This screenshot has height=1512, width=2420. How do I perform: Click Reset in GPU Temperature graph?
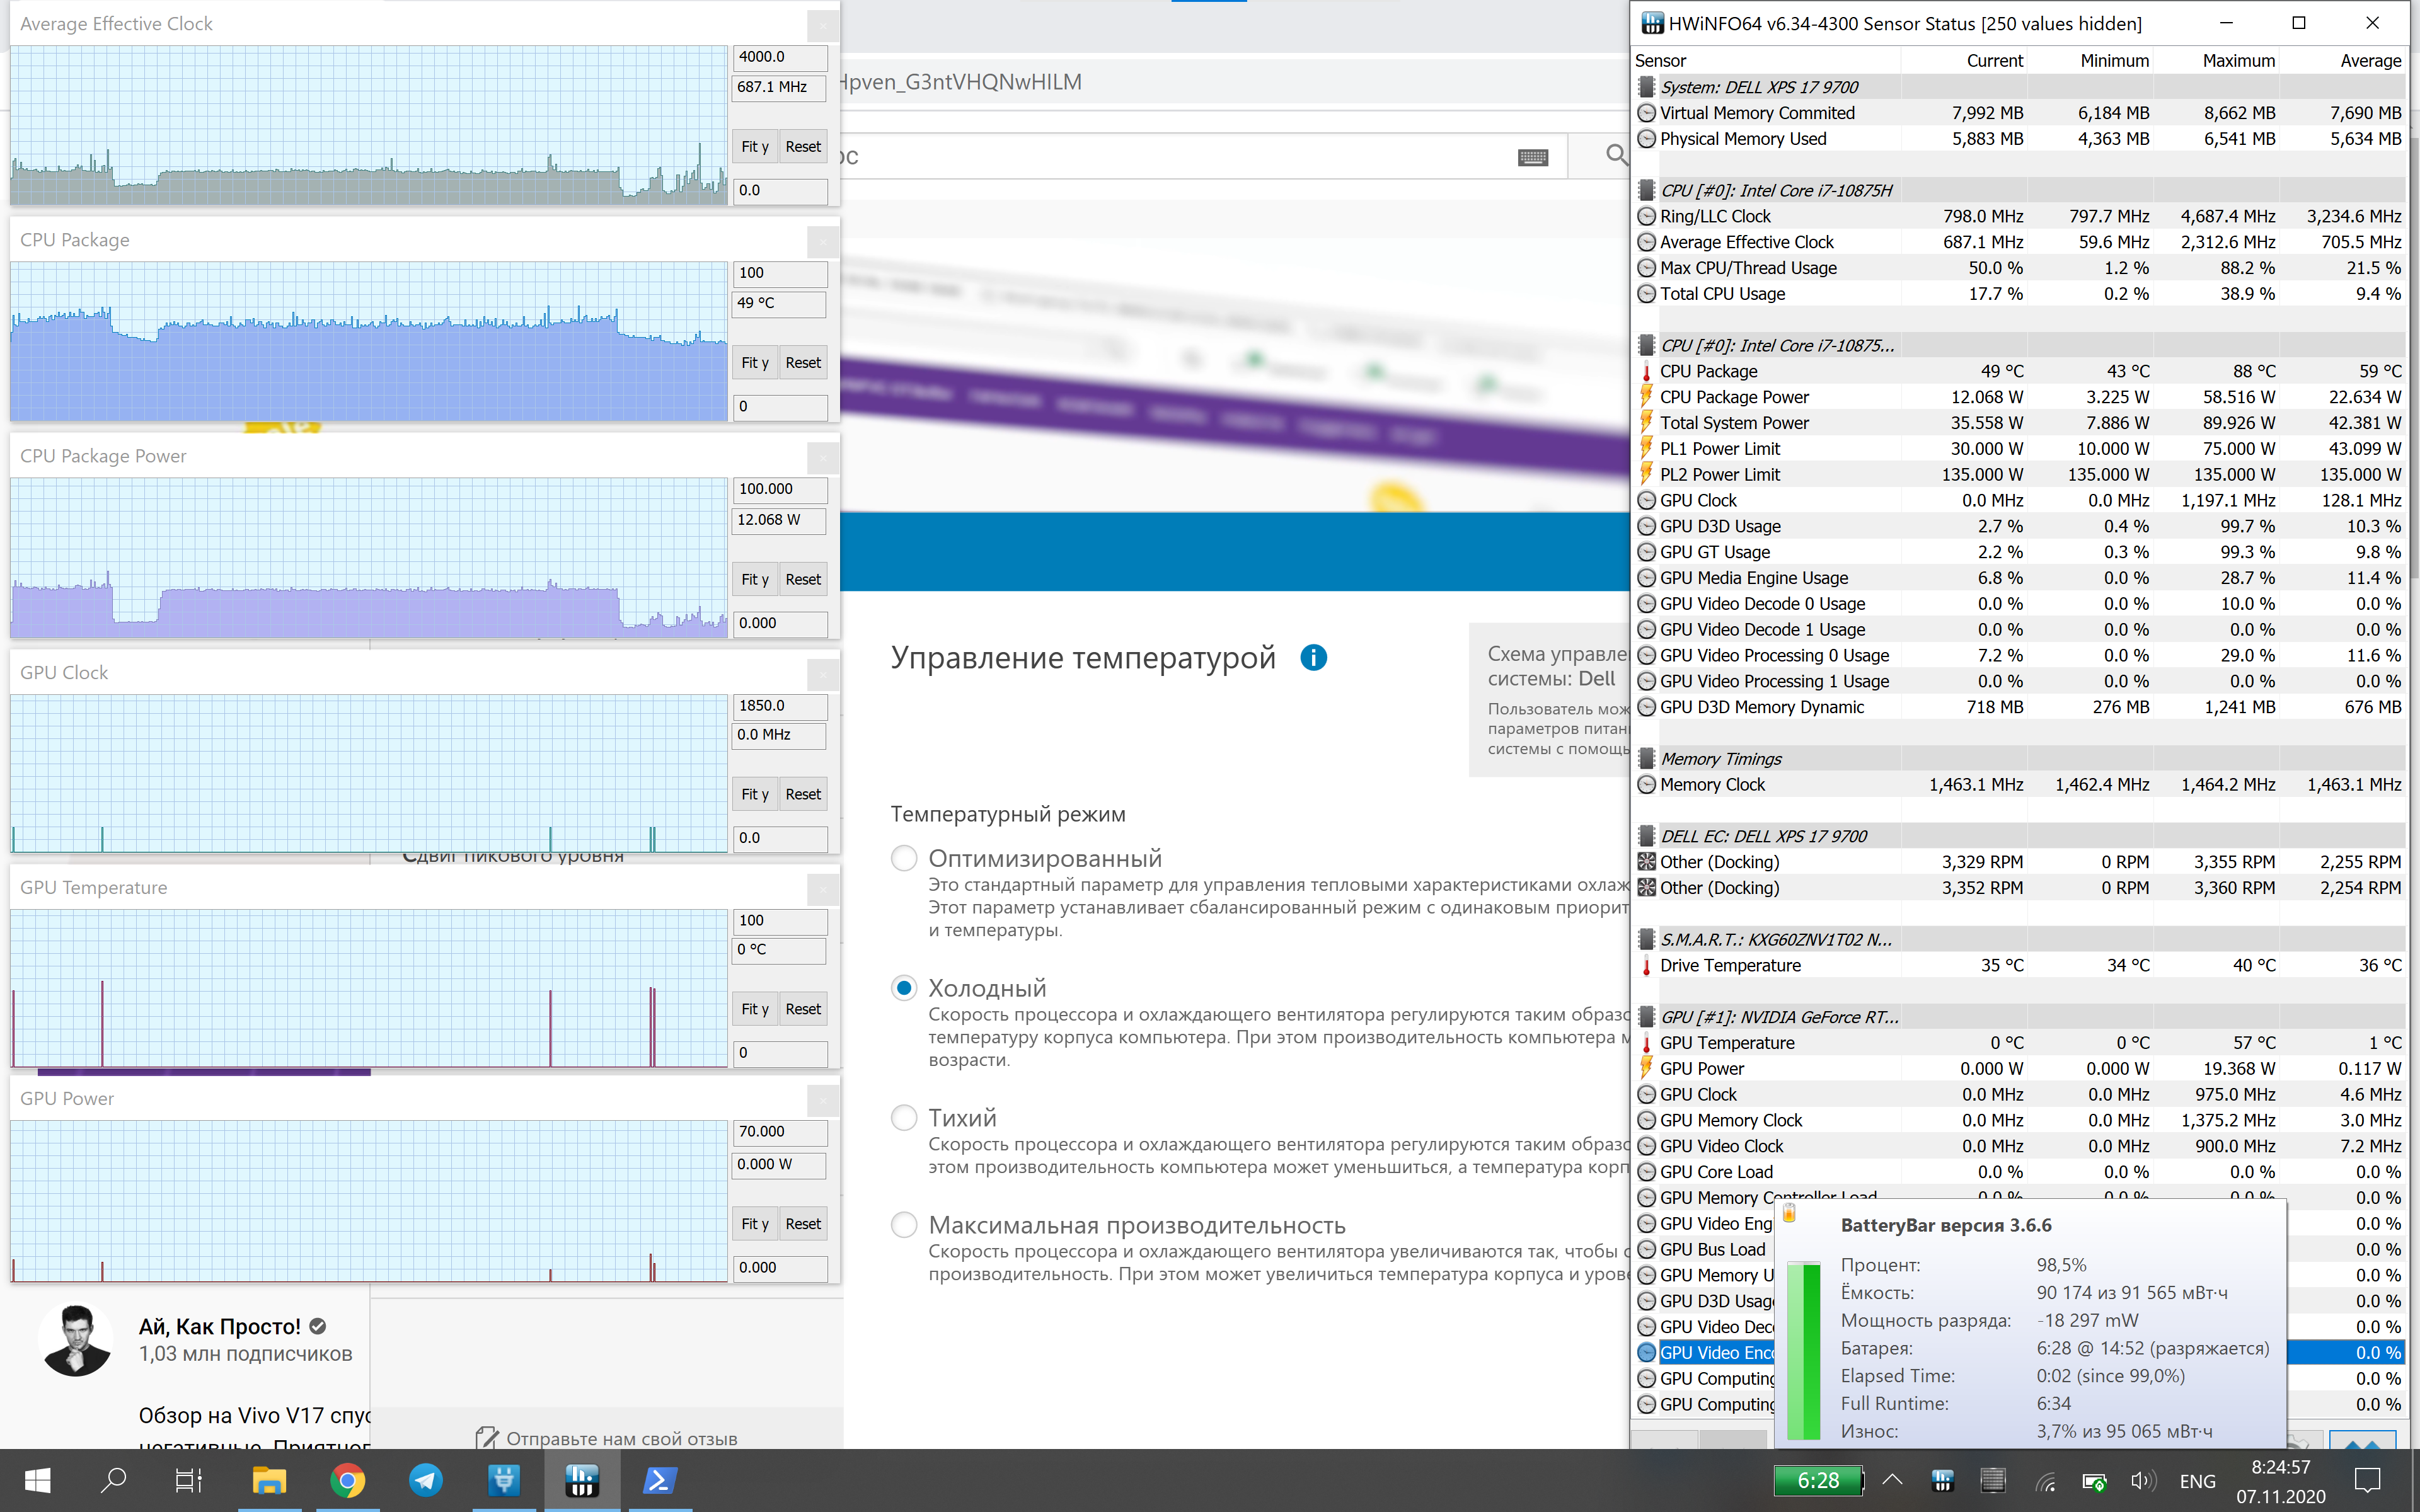coord(803,1009)
